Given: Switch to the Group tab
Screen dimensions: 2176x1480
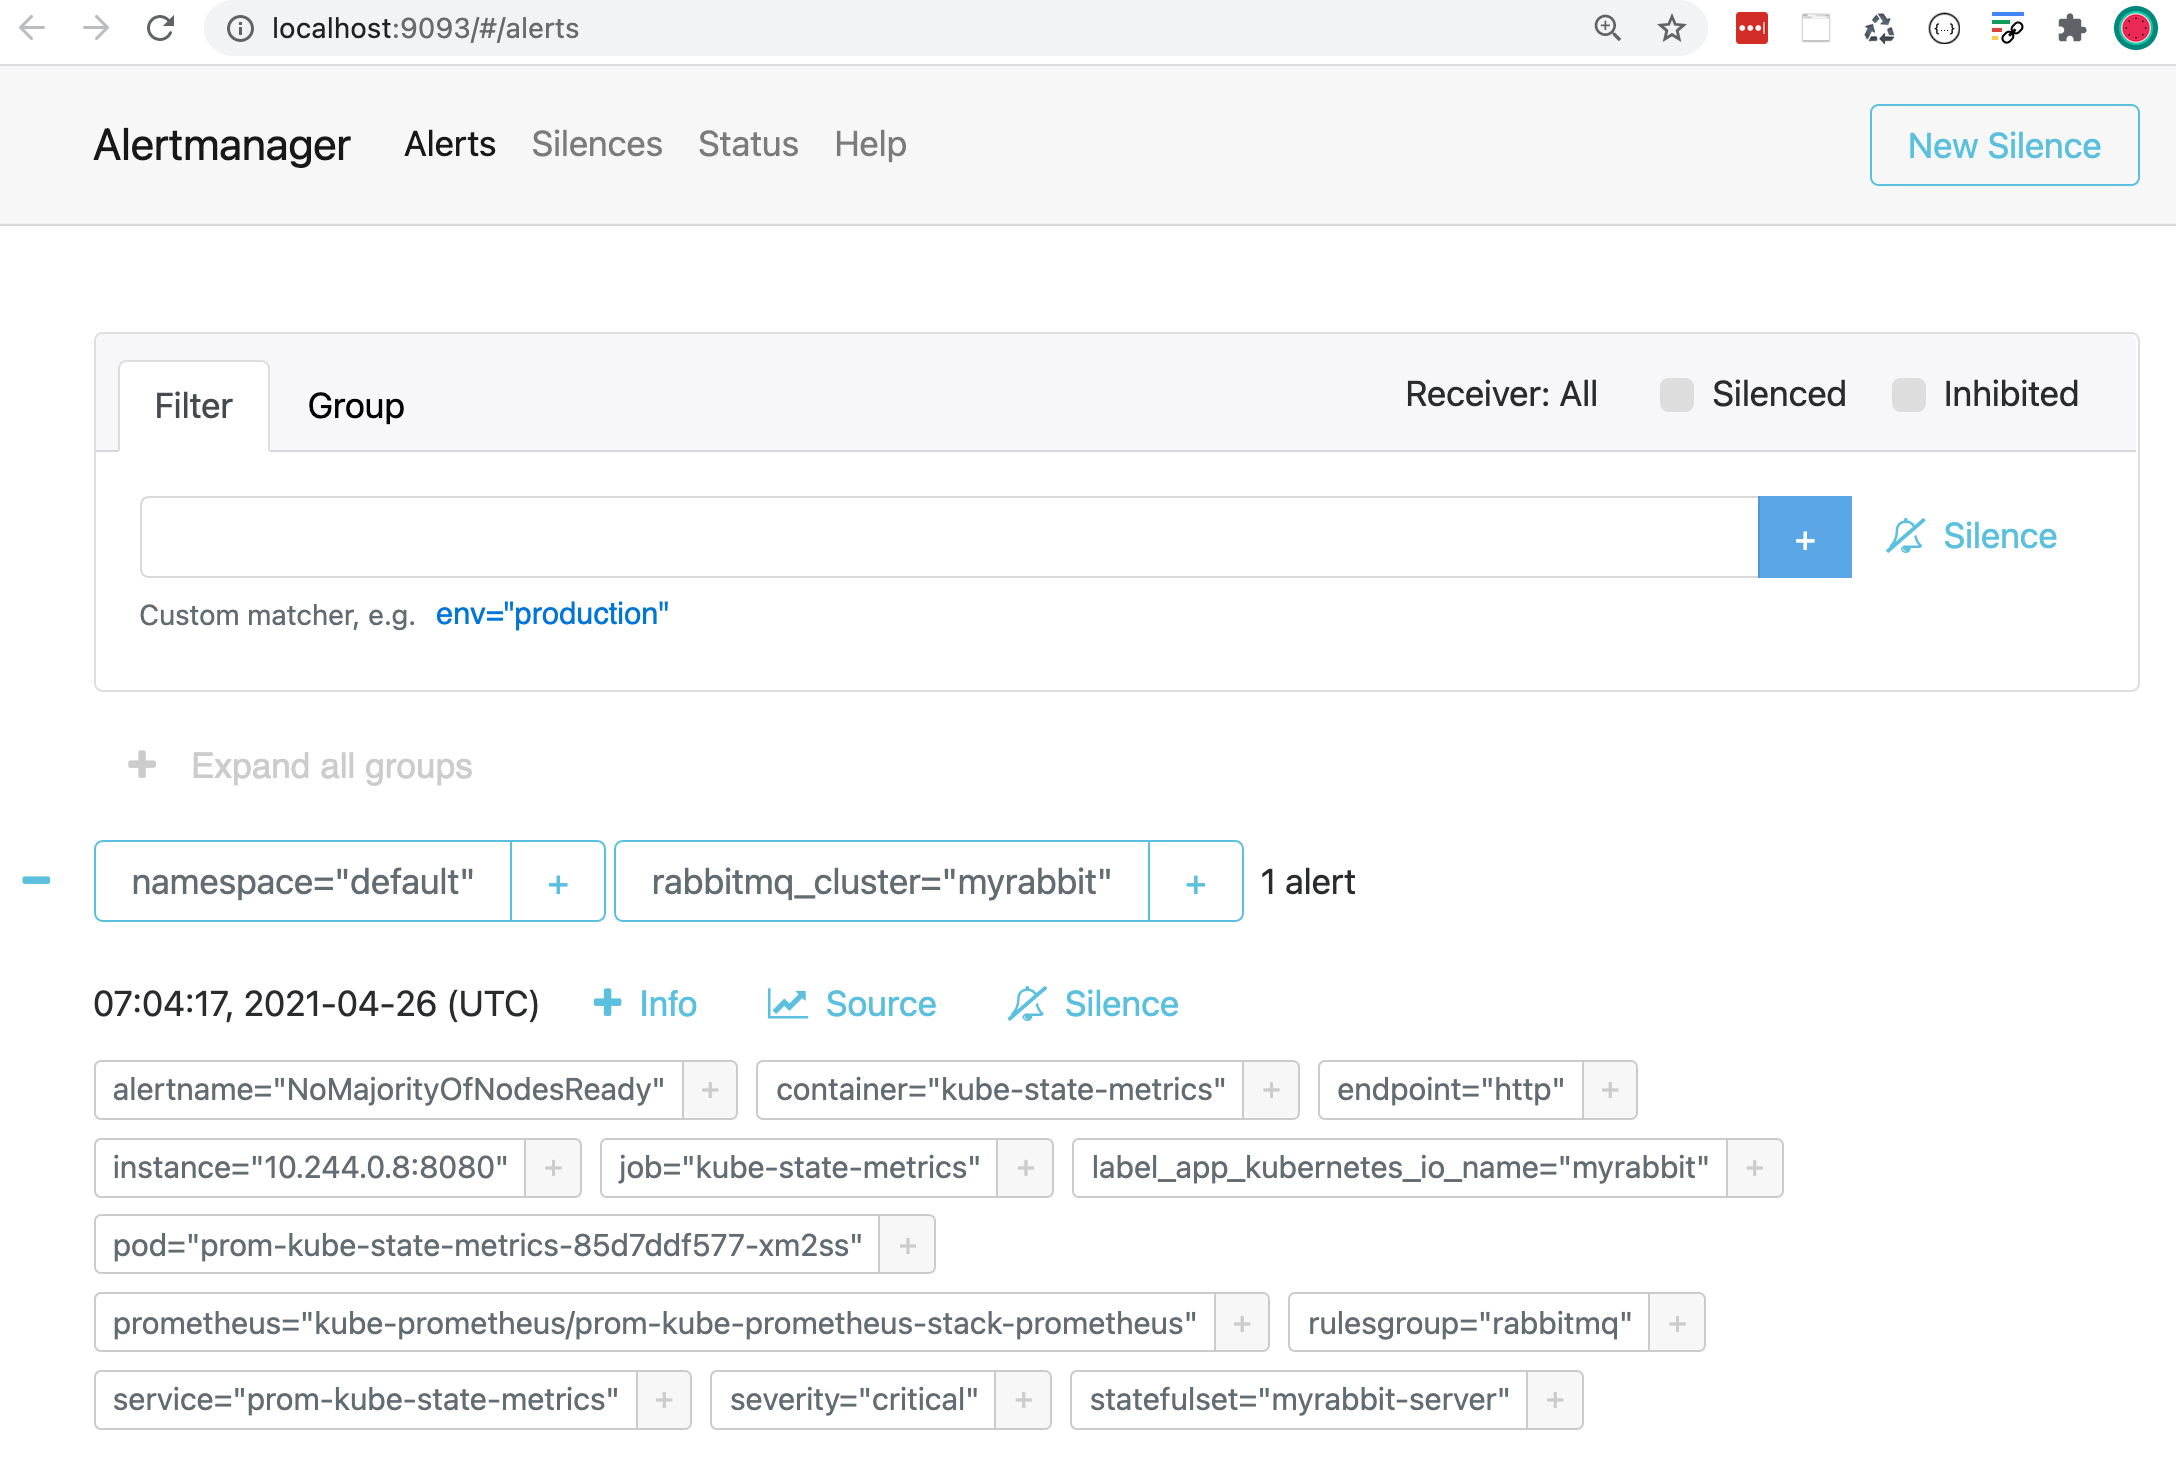Looking at the screenshot, I should pos(355,407).
